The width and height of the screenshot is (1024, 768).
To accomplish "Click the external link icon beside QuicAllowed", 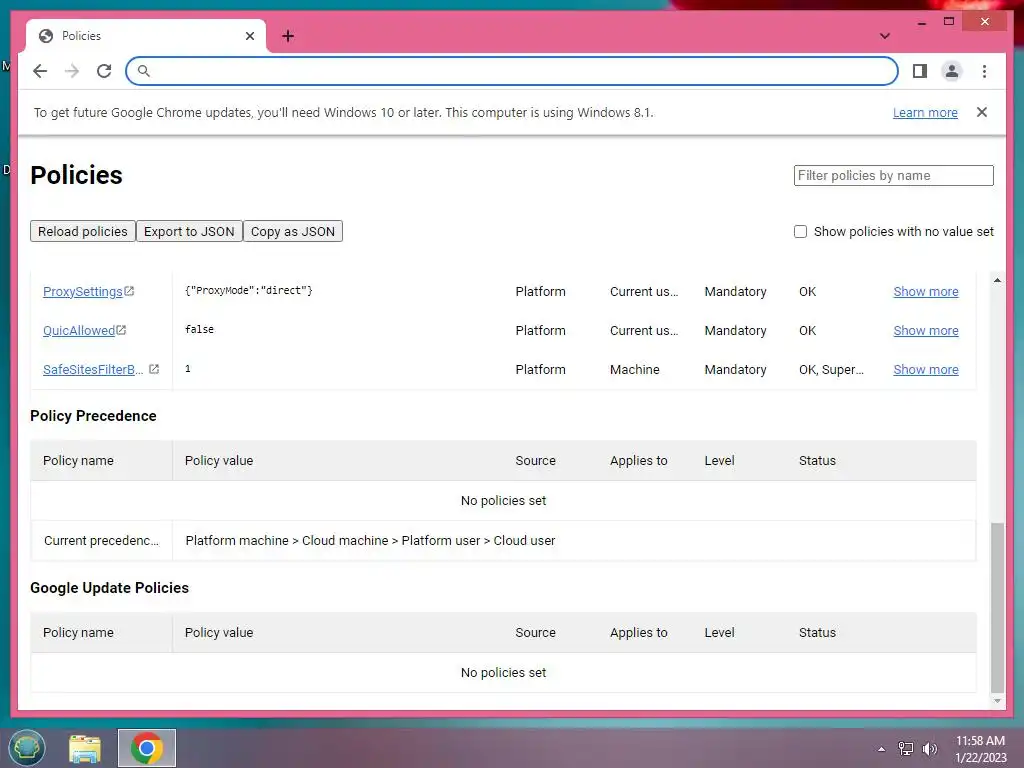I will (x=121, y=330).
